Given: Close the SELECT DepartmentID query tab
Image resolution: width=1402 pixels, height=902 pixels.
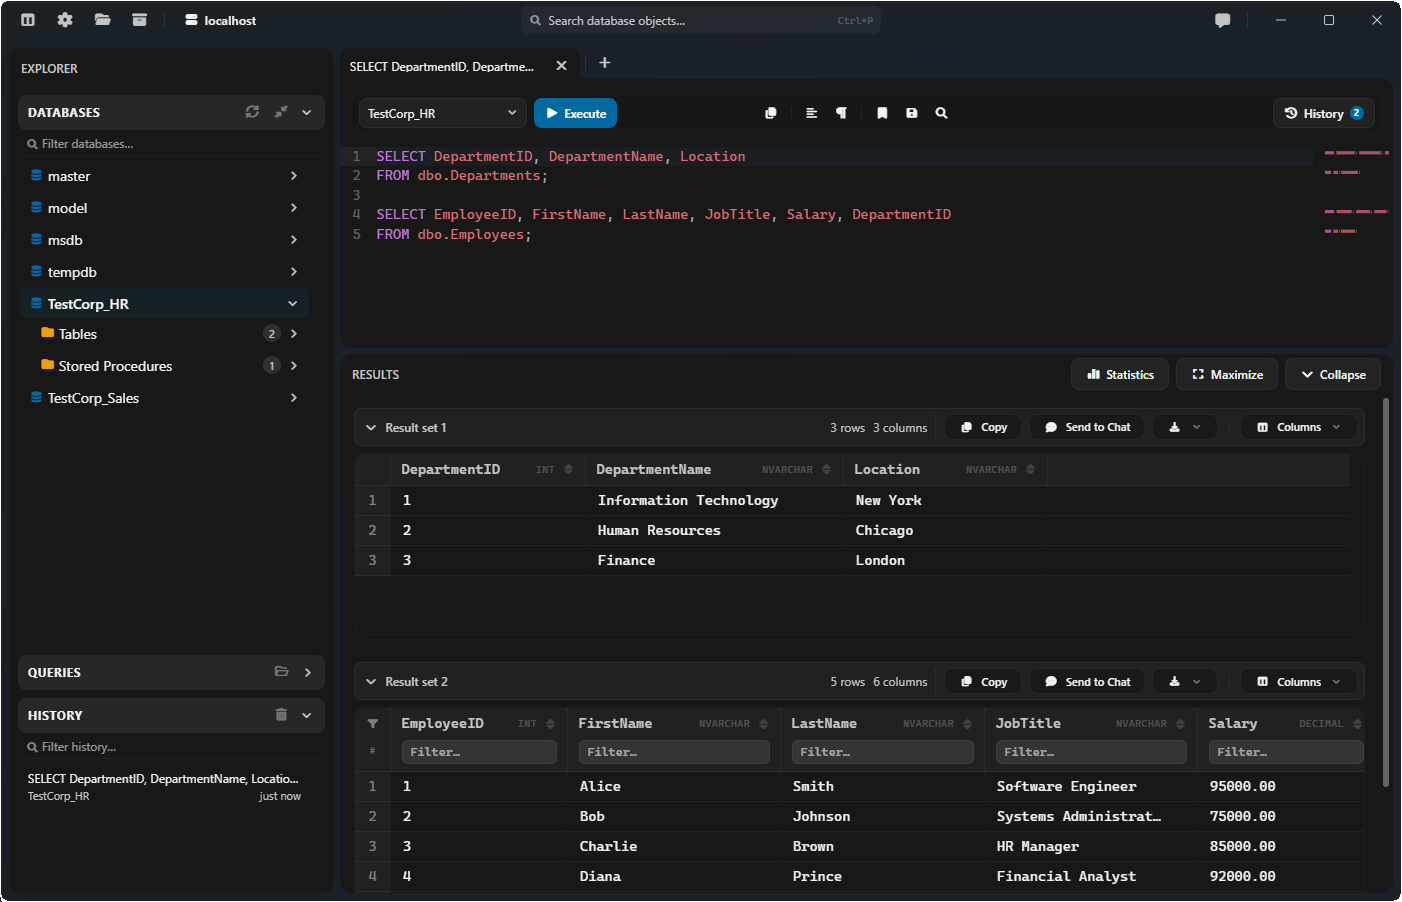Looking at the screenshot, I should click(x=561, y=66).
